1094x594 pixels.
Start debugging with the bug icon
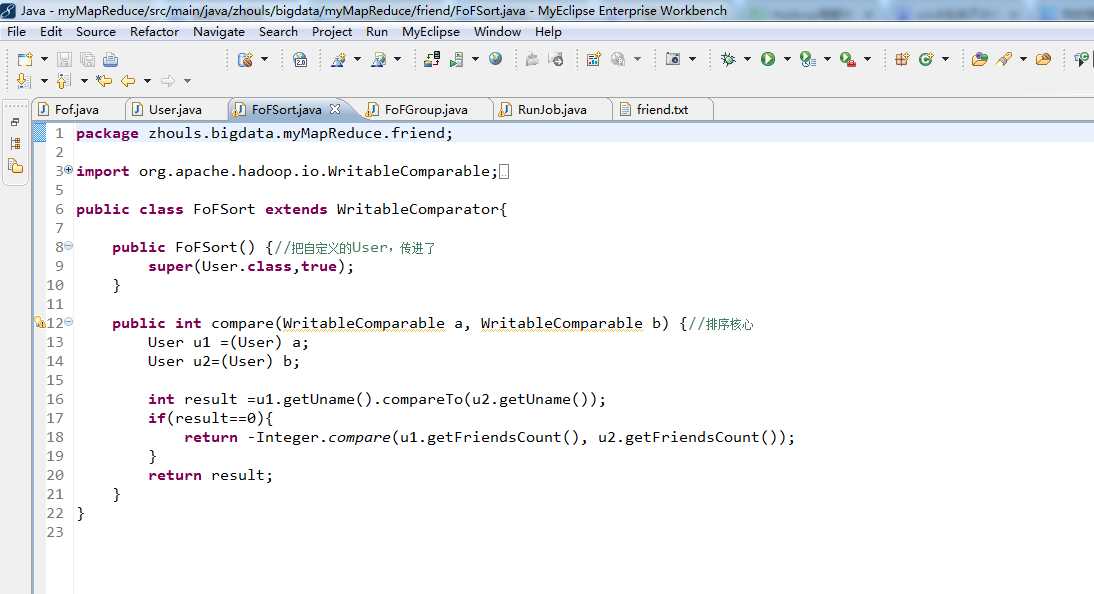coord(728,59)
